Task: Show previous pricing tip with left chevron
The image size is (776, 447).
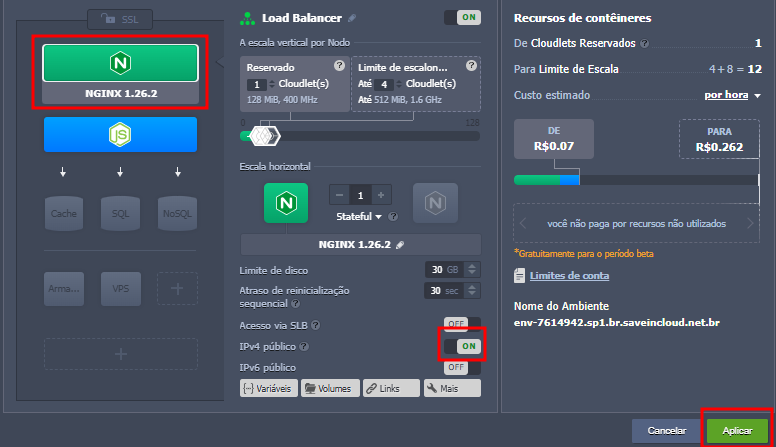Action: click(x=523, y=223)
